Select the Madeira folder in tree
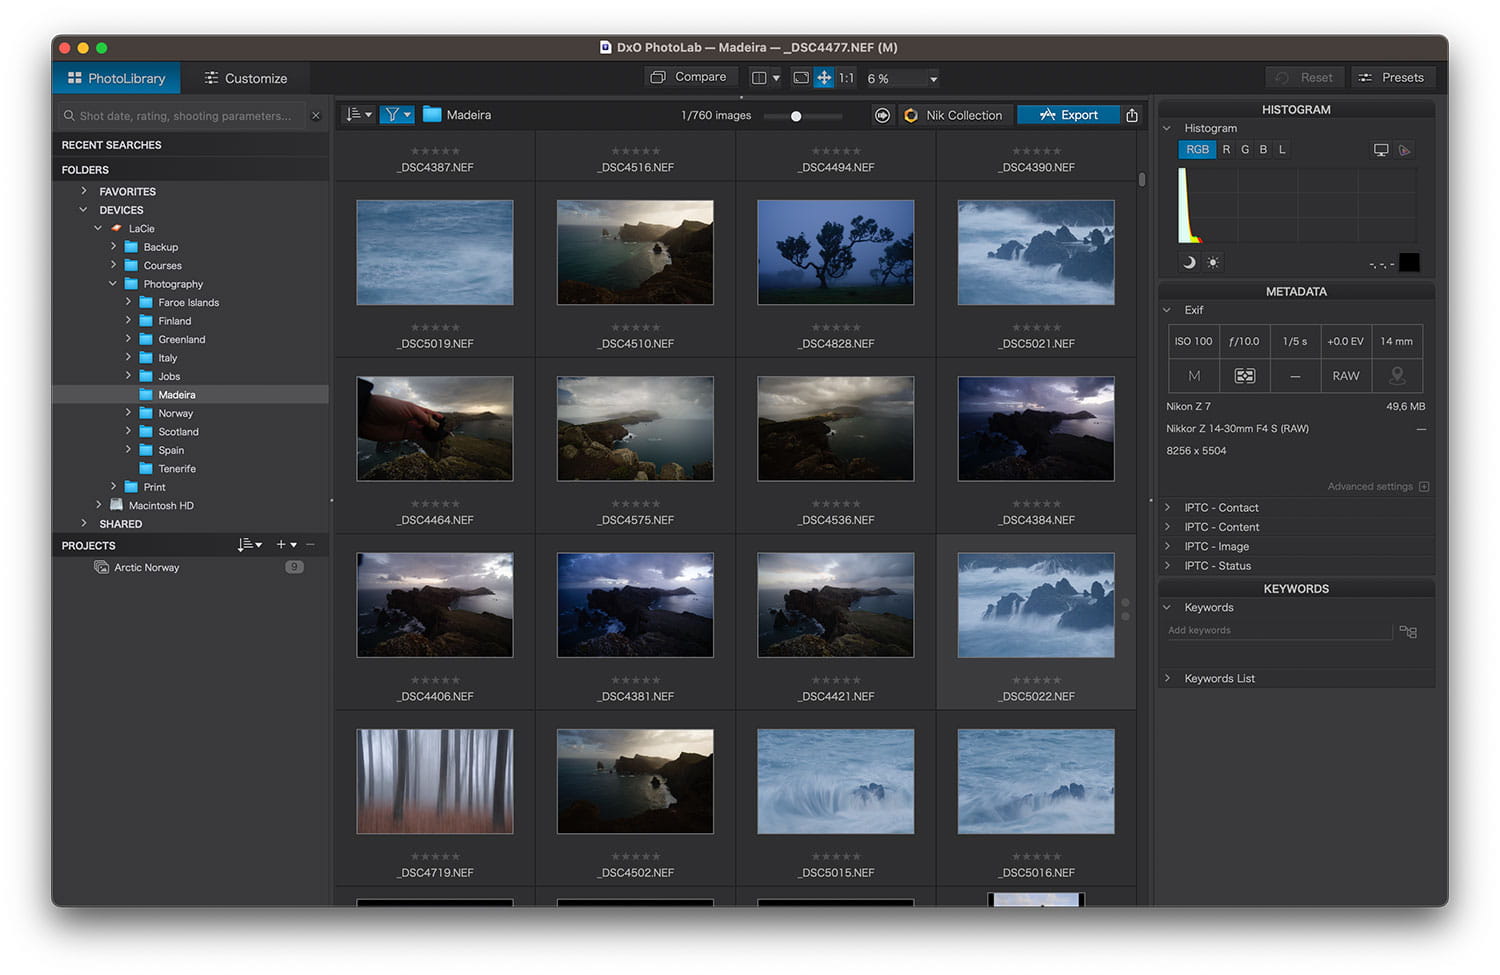 point(190,395)
